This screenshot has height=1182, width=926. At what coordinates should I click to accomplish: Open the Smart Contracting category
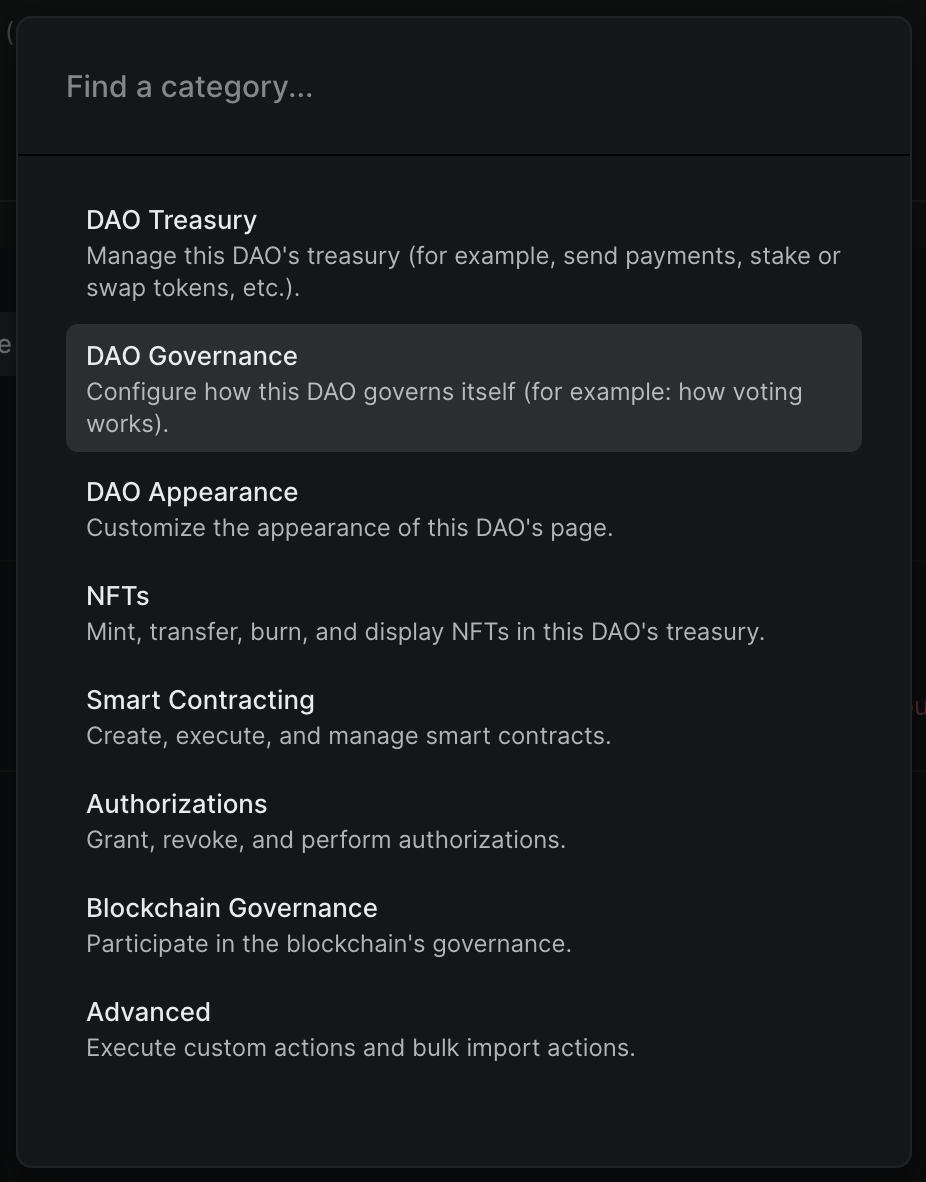point(200,700)
